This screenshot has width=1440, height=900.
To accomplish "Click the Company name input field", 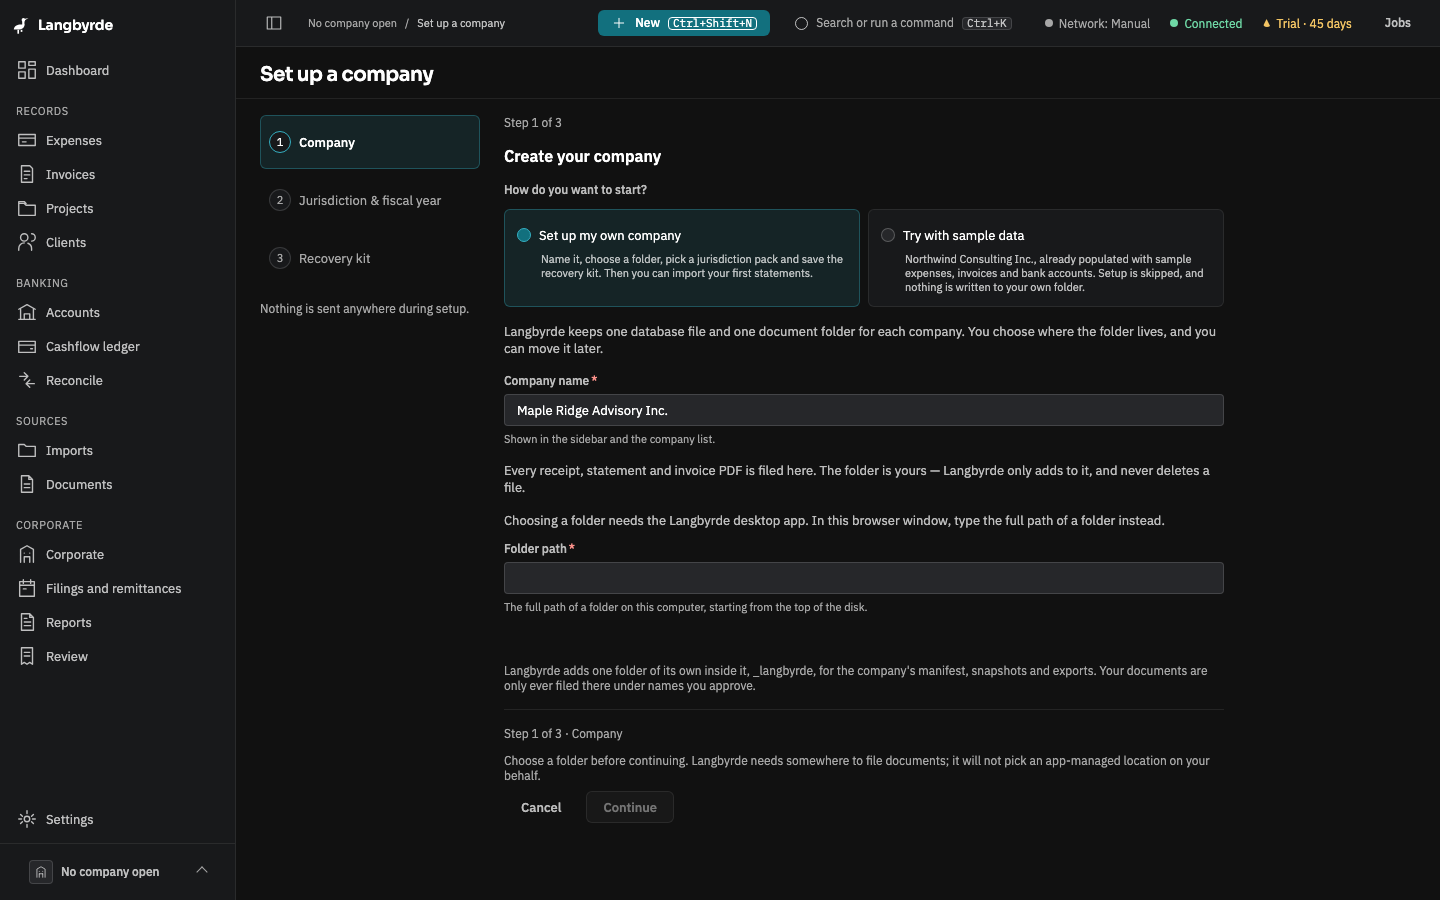I will click(x=864, y=410).
